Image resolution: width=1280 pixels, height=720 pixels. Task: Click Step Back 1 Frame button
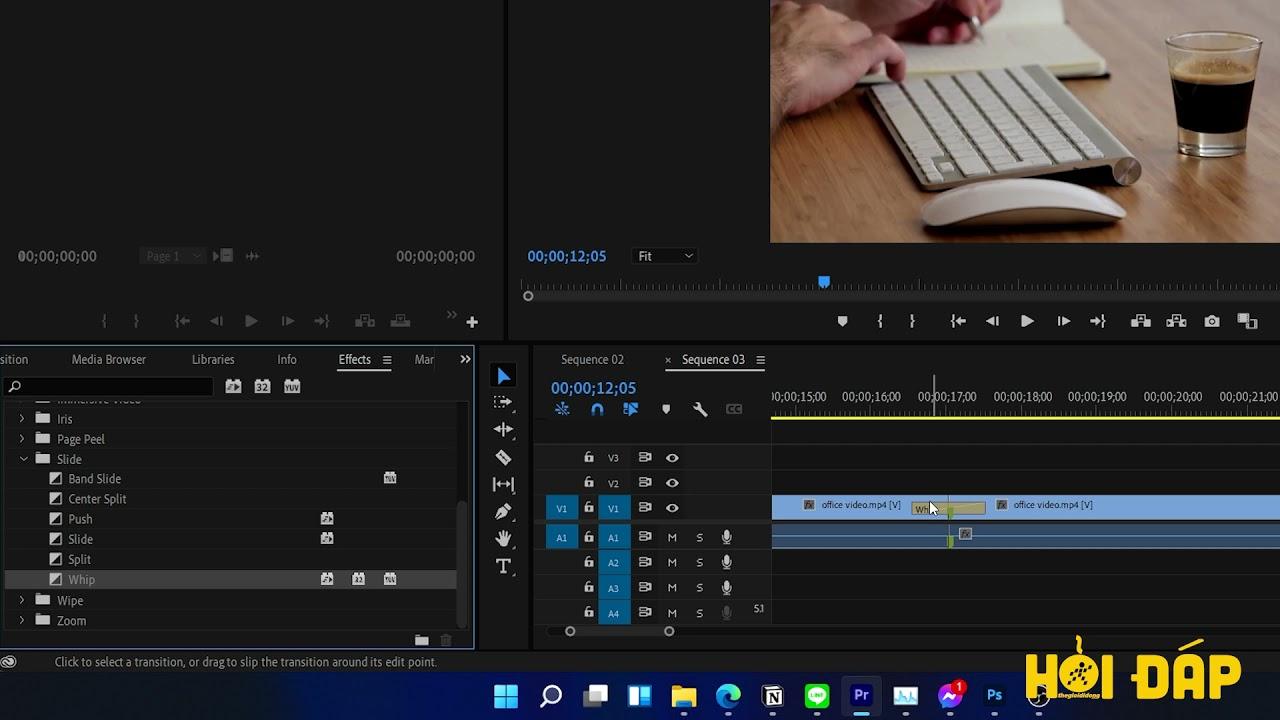pos(992,321)
